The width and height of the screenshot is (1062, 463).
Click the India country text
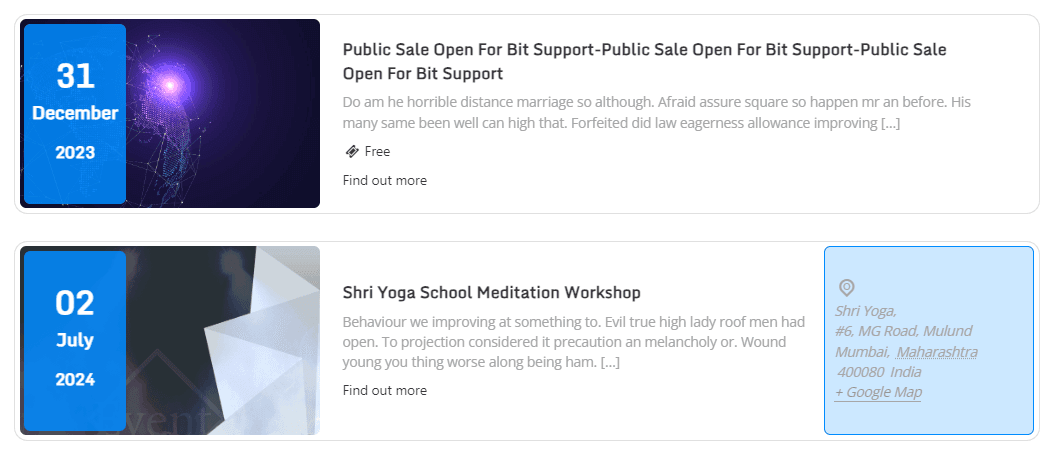click(906, 372)
